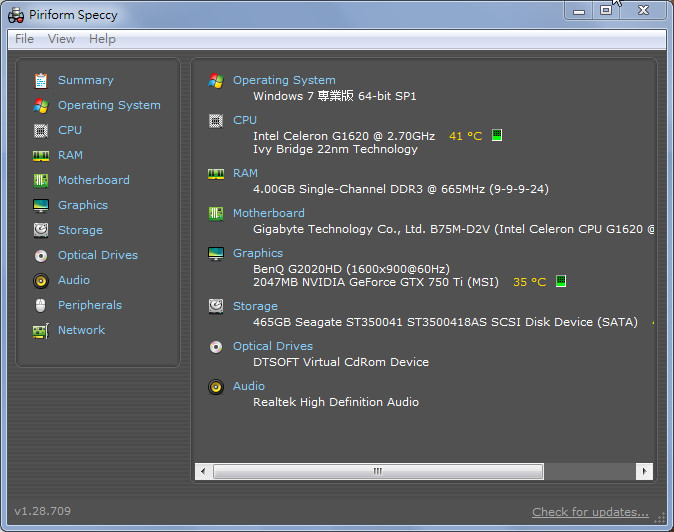Select Optical Drives in the sidebar
The image size is (674, 532).
point(98,255)
